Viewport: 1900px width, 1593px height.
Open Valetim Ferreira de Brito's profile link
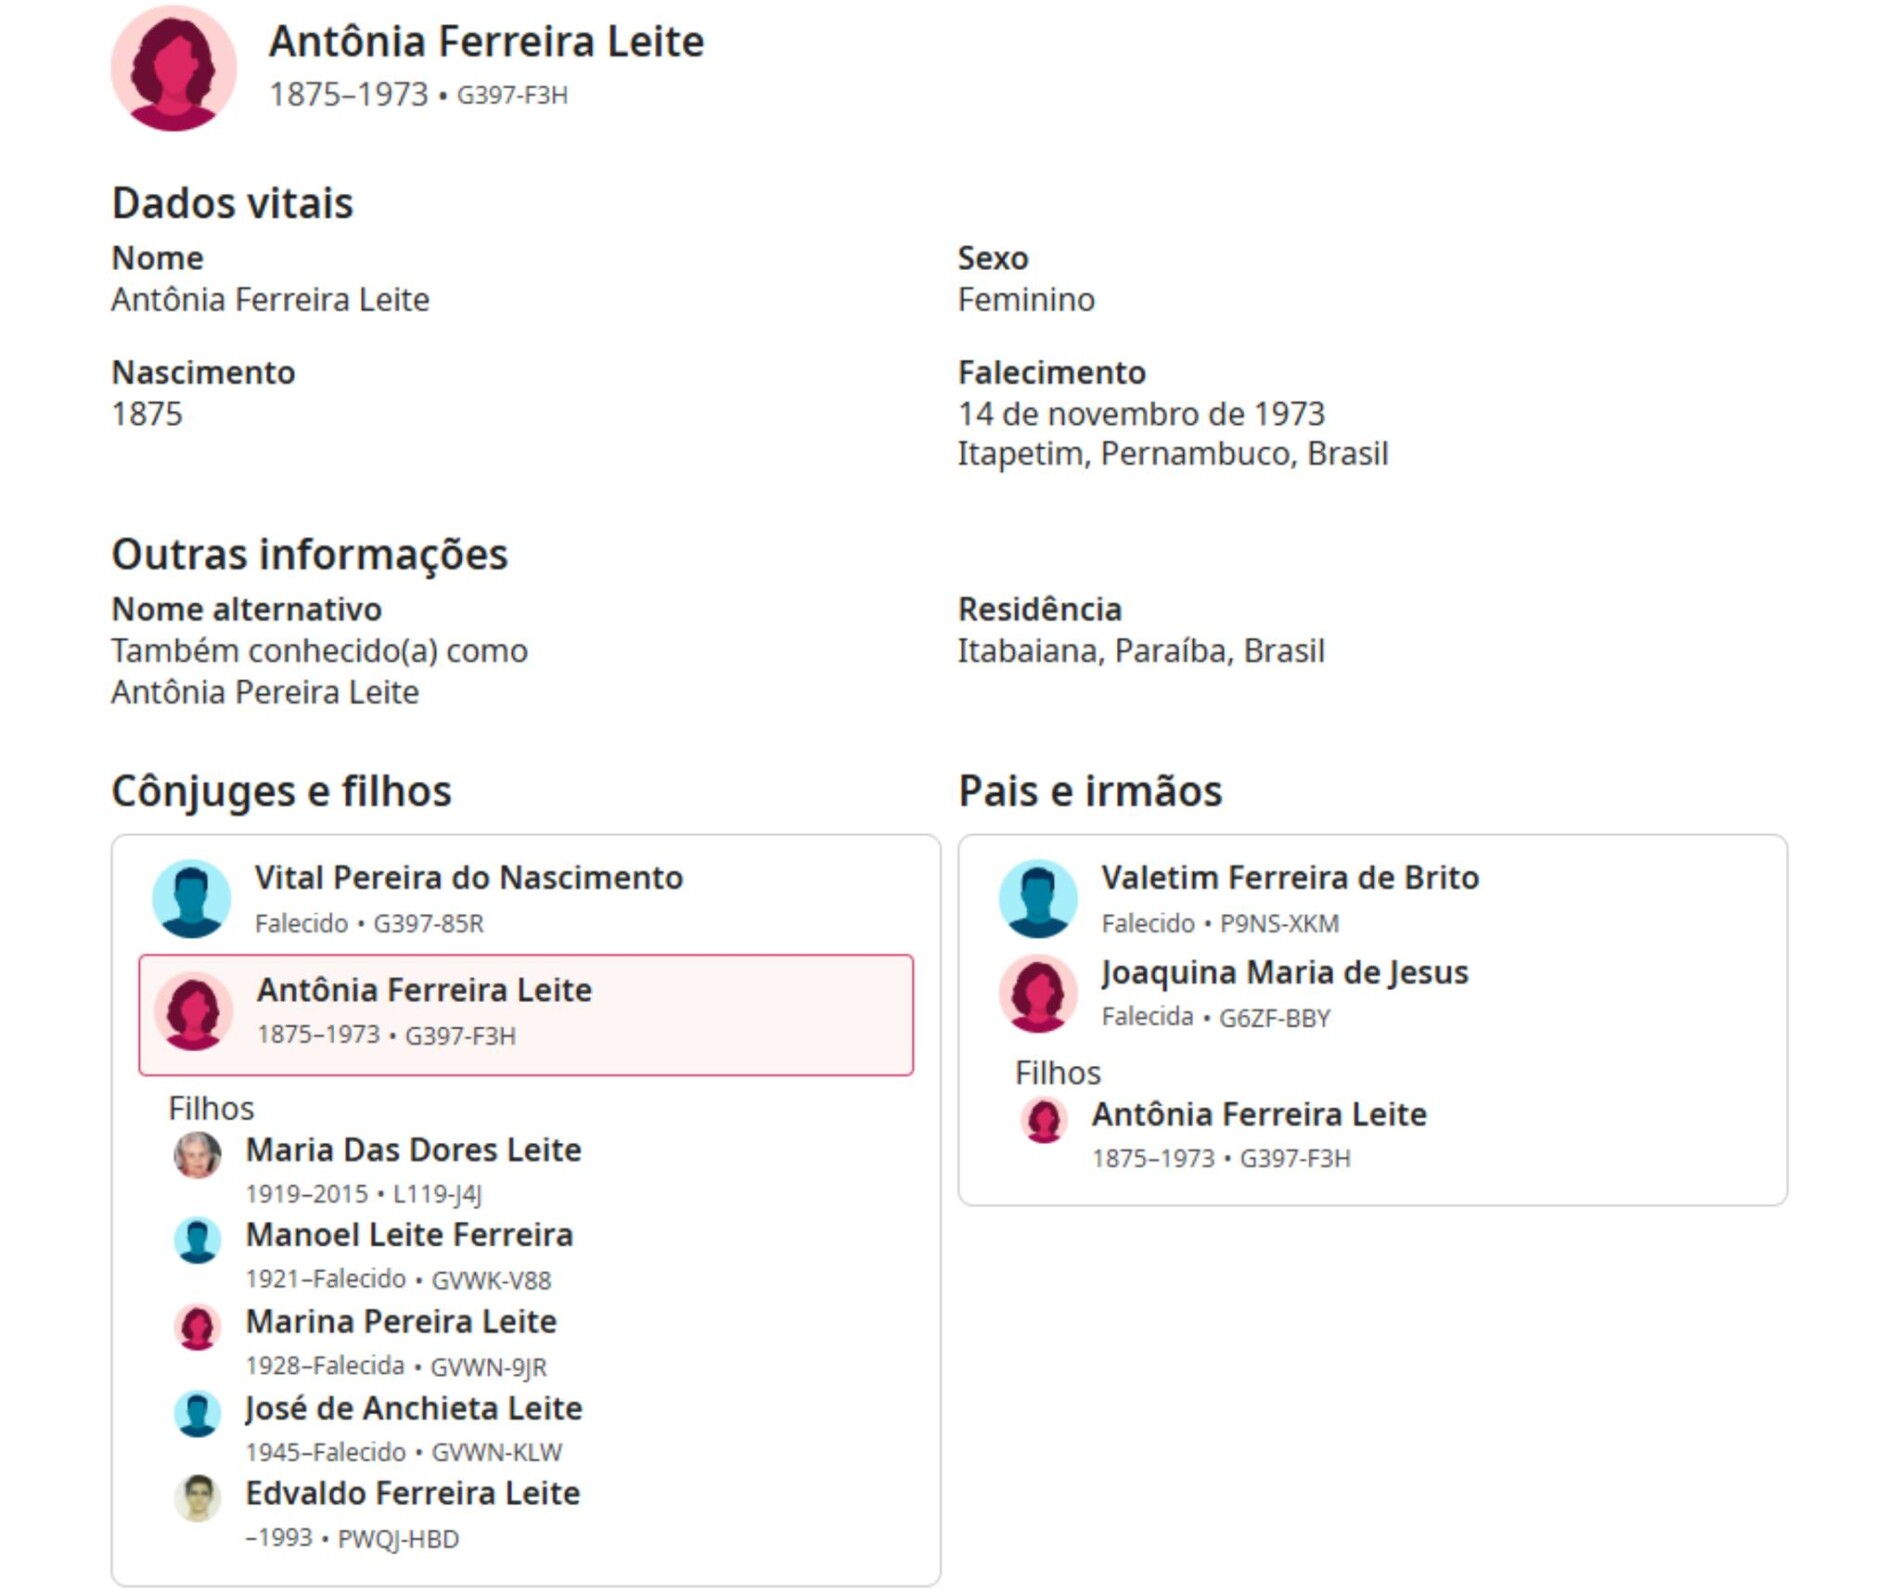1289,878
